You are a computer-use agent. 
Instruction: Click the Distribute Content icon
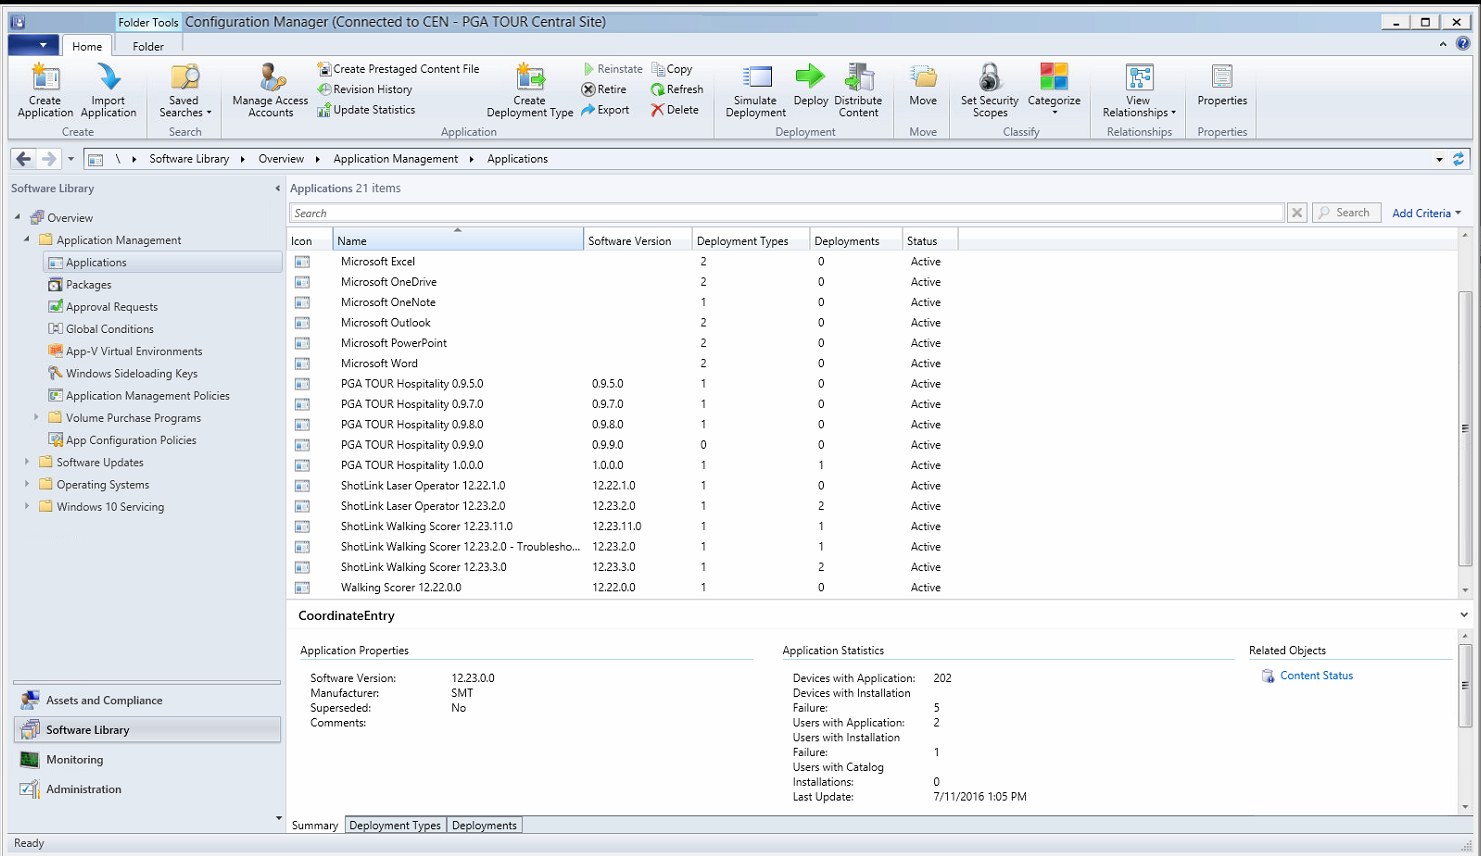[x=858, y=78]
